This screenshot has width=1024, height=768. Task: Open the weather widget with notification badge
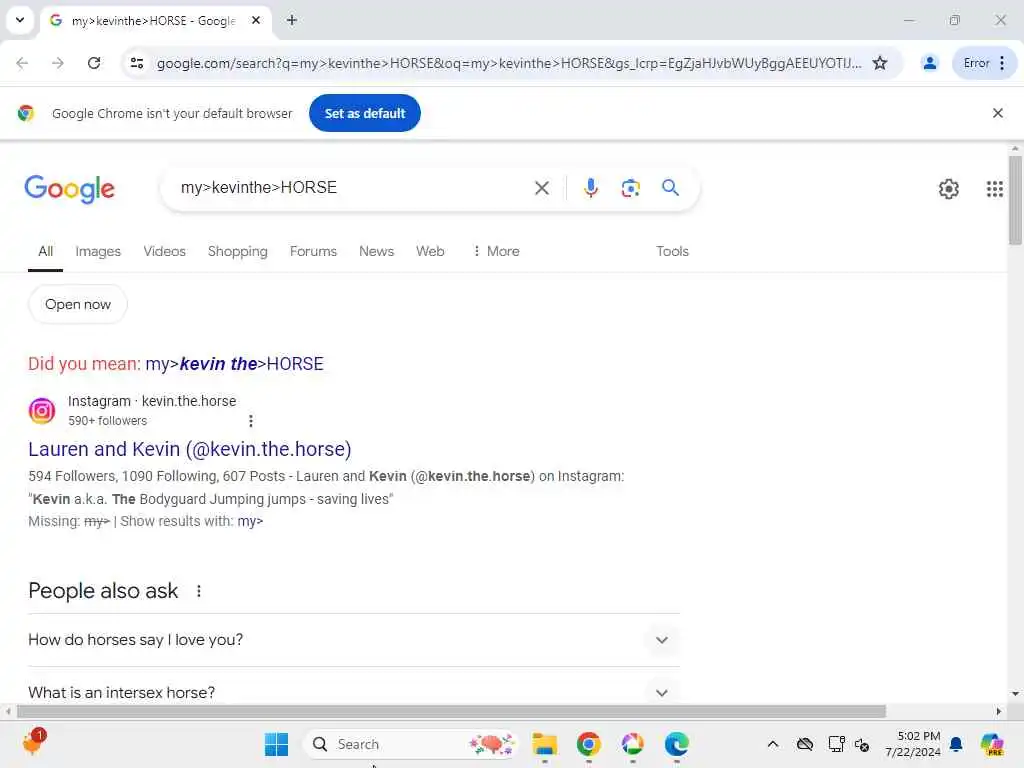coord(33,743)
